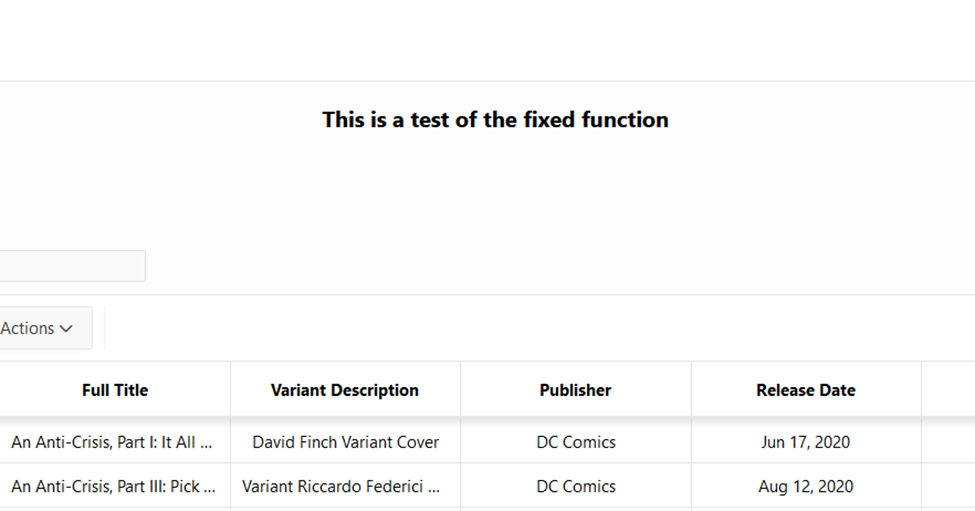Click the Jun 17, 2020 date cell
Image resolution: width=975 pixels, height=511 pixels.
(806, 442)
